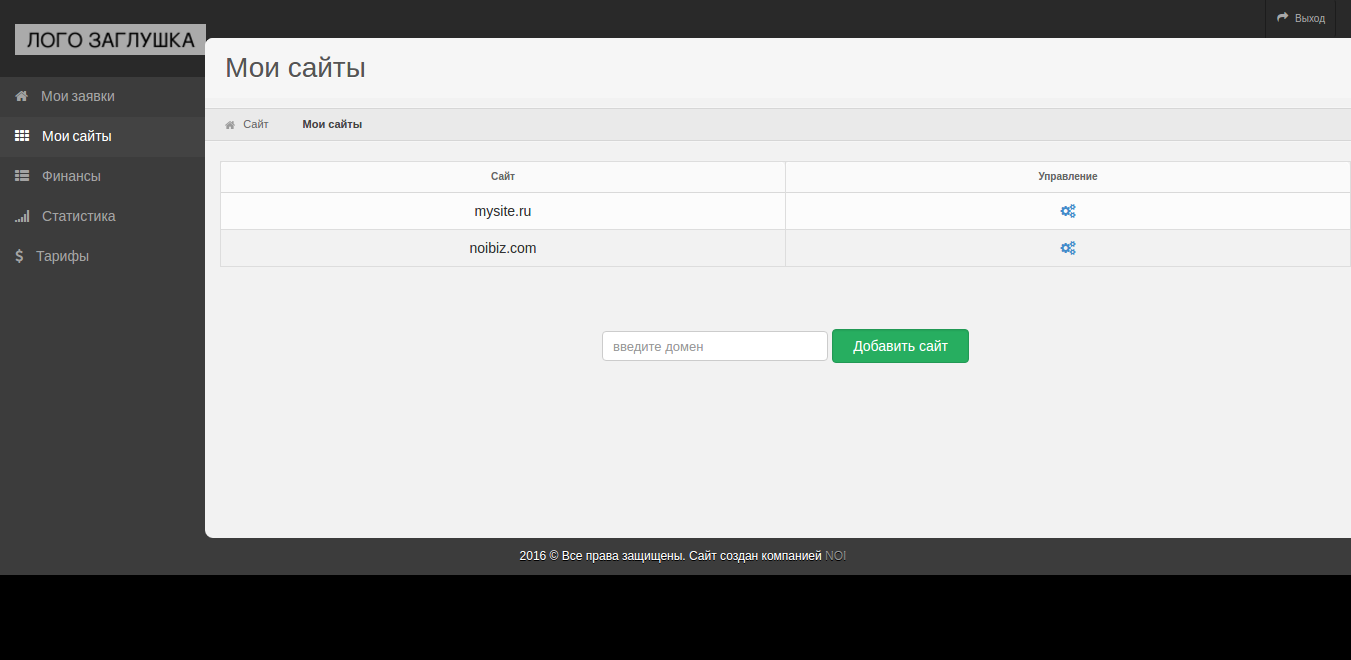
Task: Click the home icon beside Мои заявки
Action: [21, 96]
